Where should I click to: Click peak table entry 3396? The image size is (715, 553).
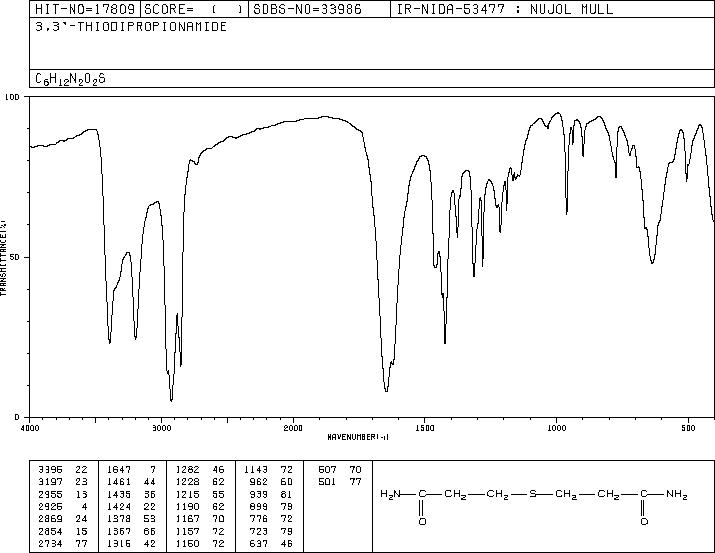pos(50,470)
